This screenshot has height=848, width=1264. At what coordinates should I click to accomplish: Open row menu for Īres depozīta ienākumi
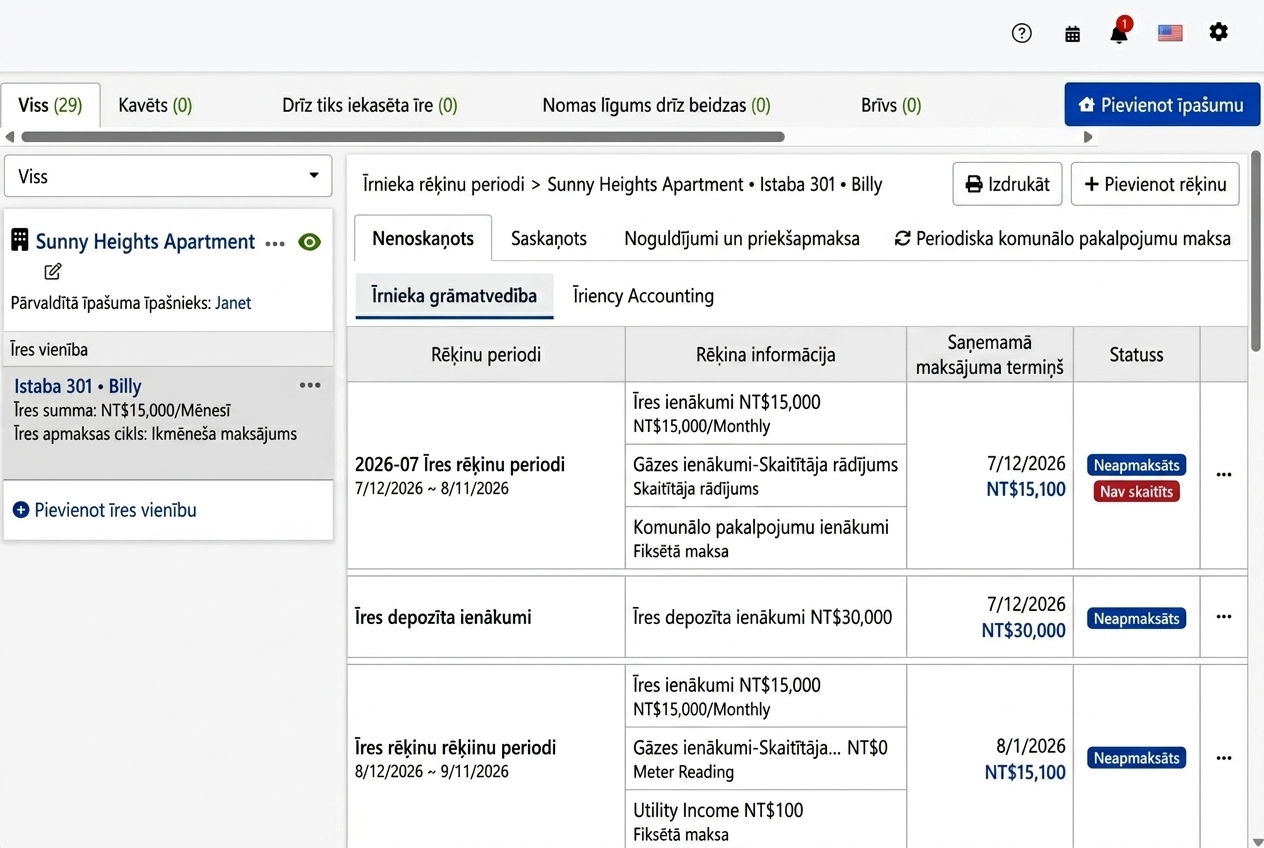click(x=1224, y=617)
